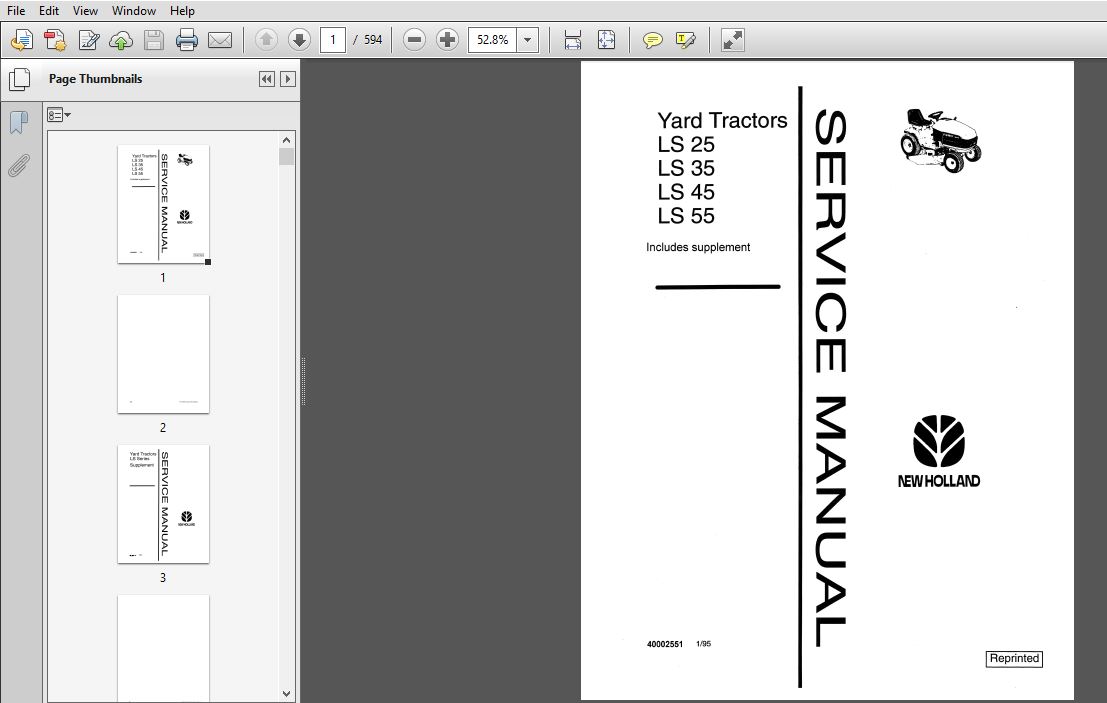Click the Fit Full Page icon
This screenshot has width=1107, height=703.
click(606, 40)
